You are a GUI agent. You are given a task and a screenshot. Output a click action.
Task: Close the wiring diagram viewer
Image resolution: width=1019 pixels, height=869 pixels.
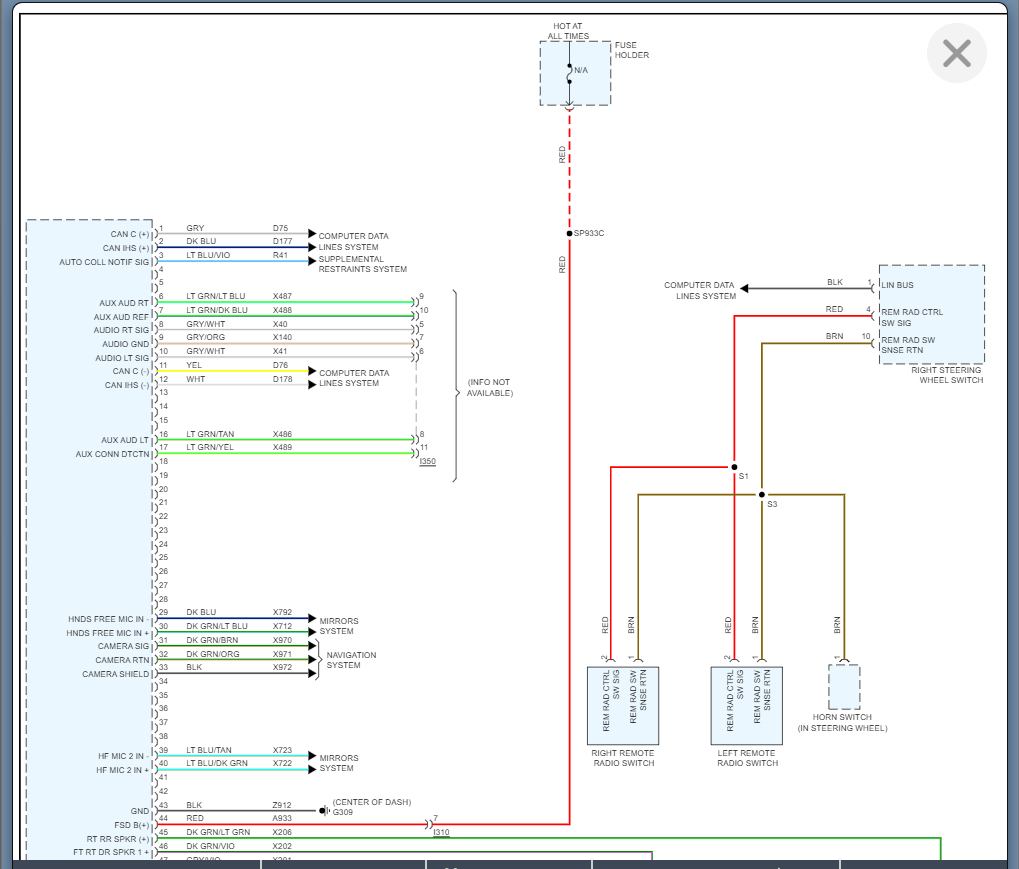tap(956, 53)
